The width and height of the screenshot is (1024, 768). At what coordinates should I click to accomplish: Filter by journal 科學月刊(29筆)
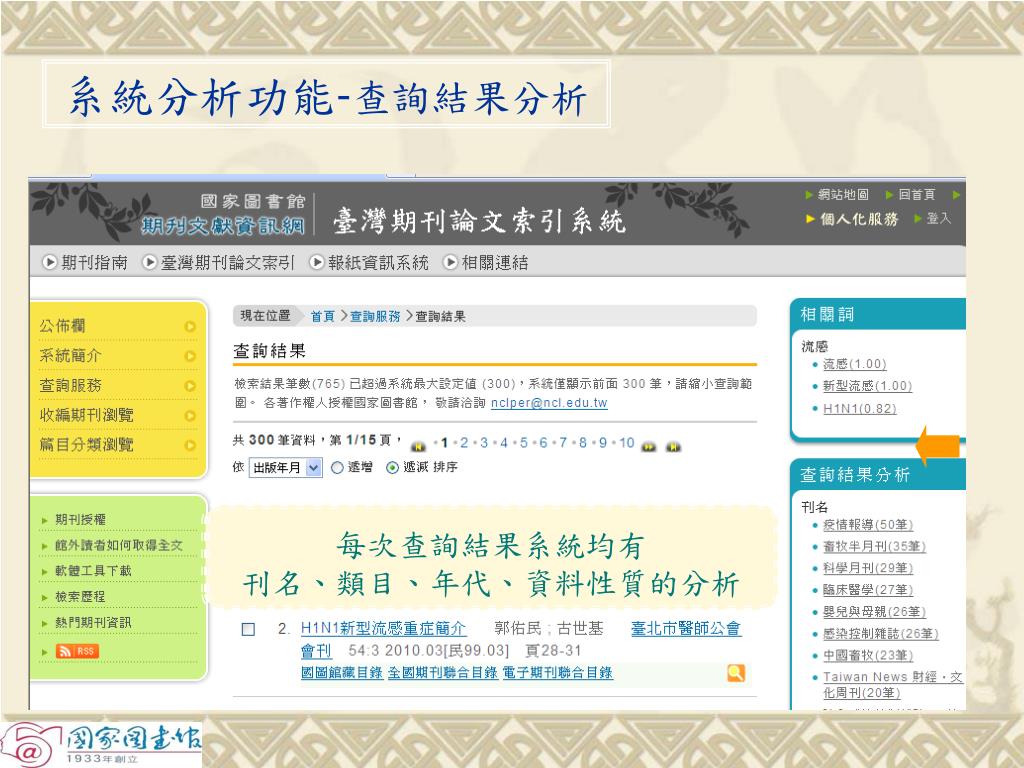click(868, 568)
